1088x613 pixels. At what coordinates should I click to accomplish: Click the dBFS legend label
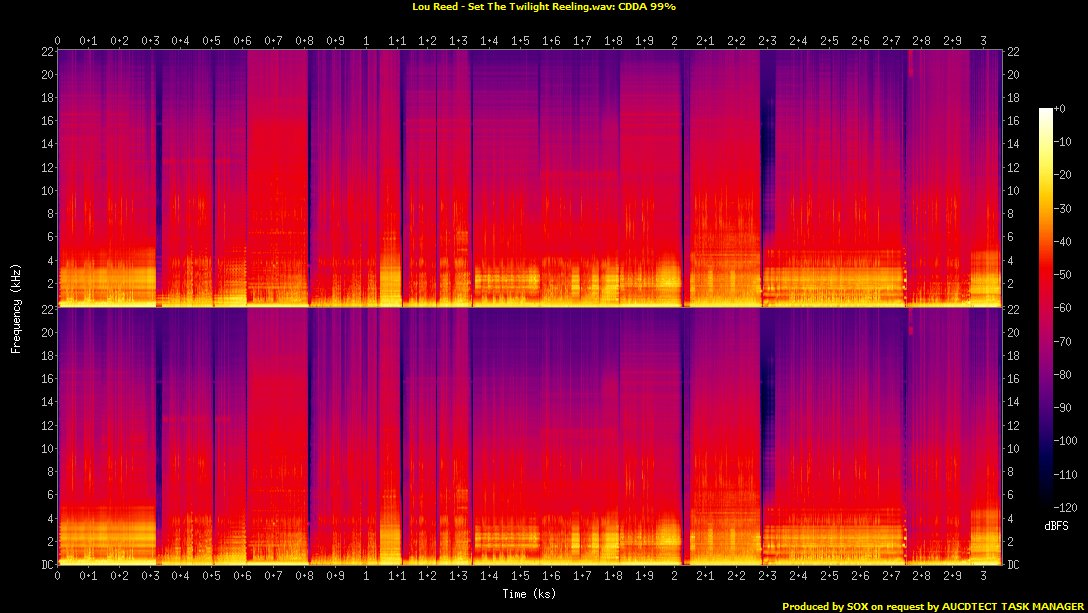(x=1056, y=526)
